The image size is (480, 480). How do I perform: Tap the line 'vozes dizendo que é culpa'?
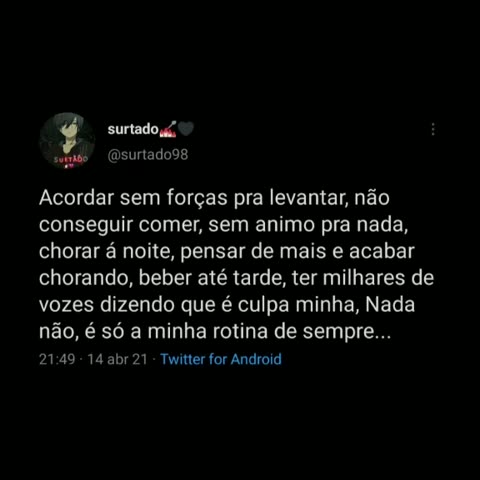227,305
